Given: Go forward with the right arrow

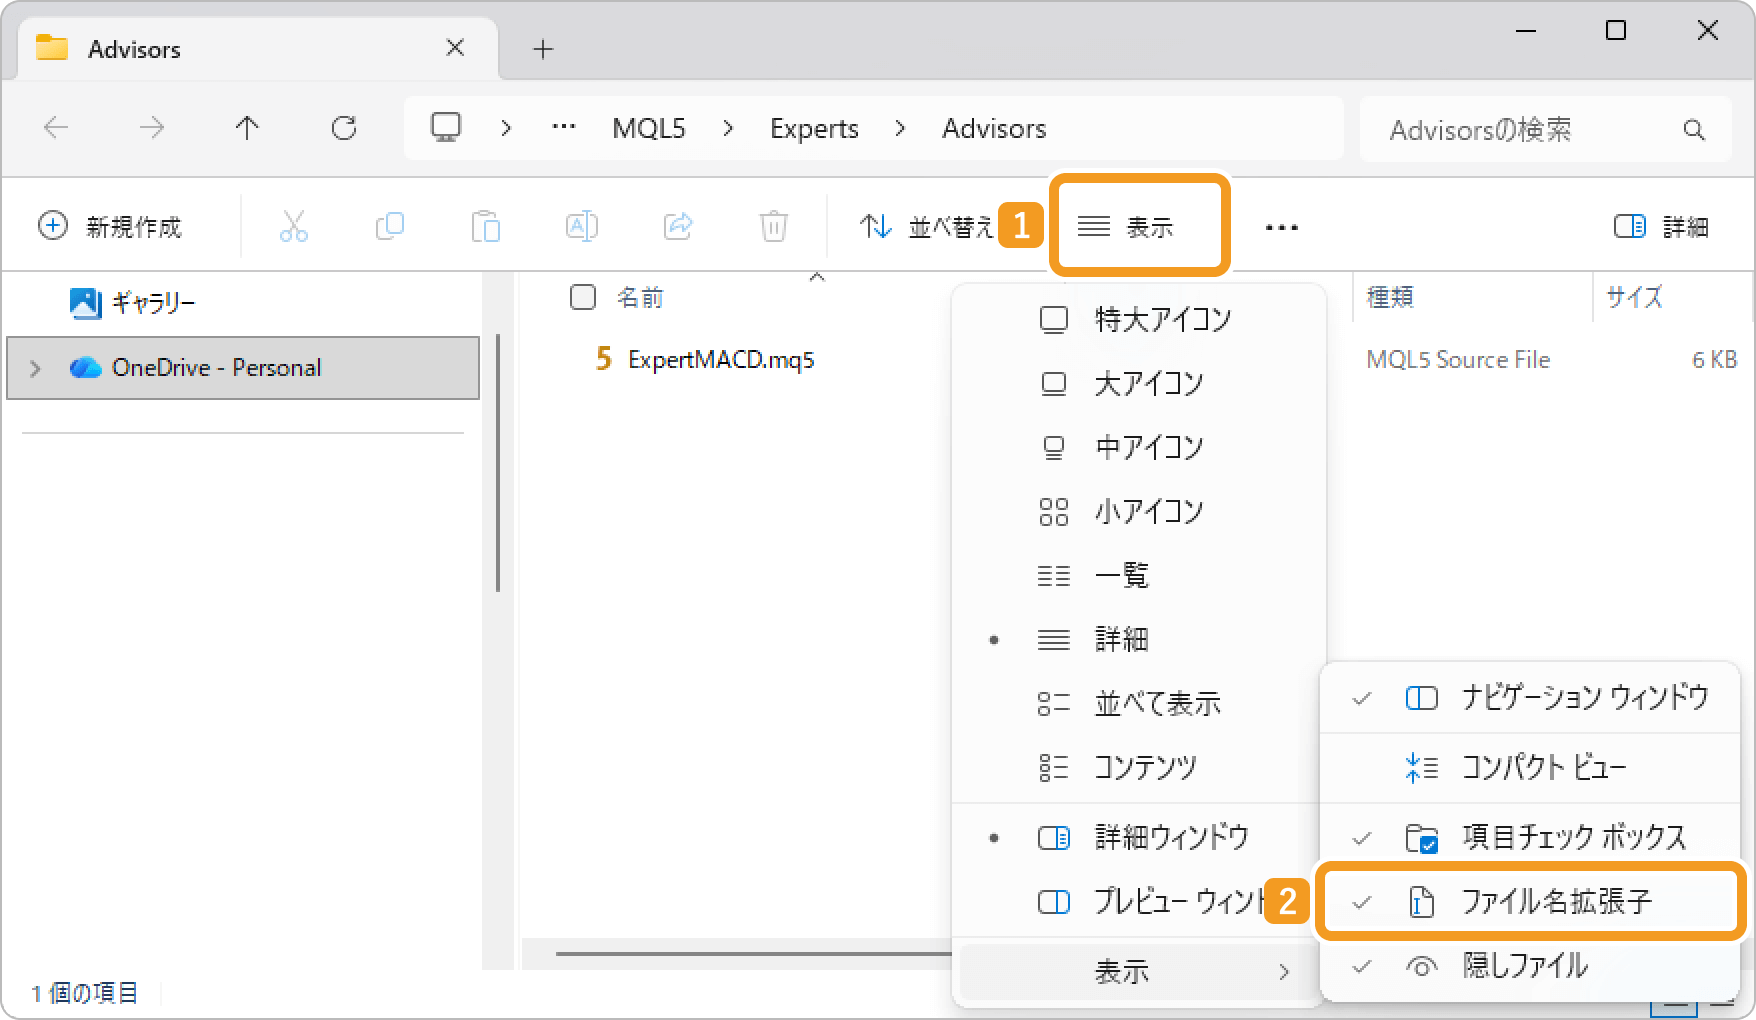Looking at the screenshot, I should pyautogui.click(x=152, y=128).
